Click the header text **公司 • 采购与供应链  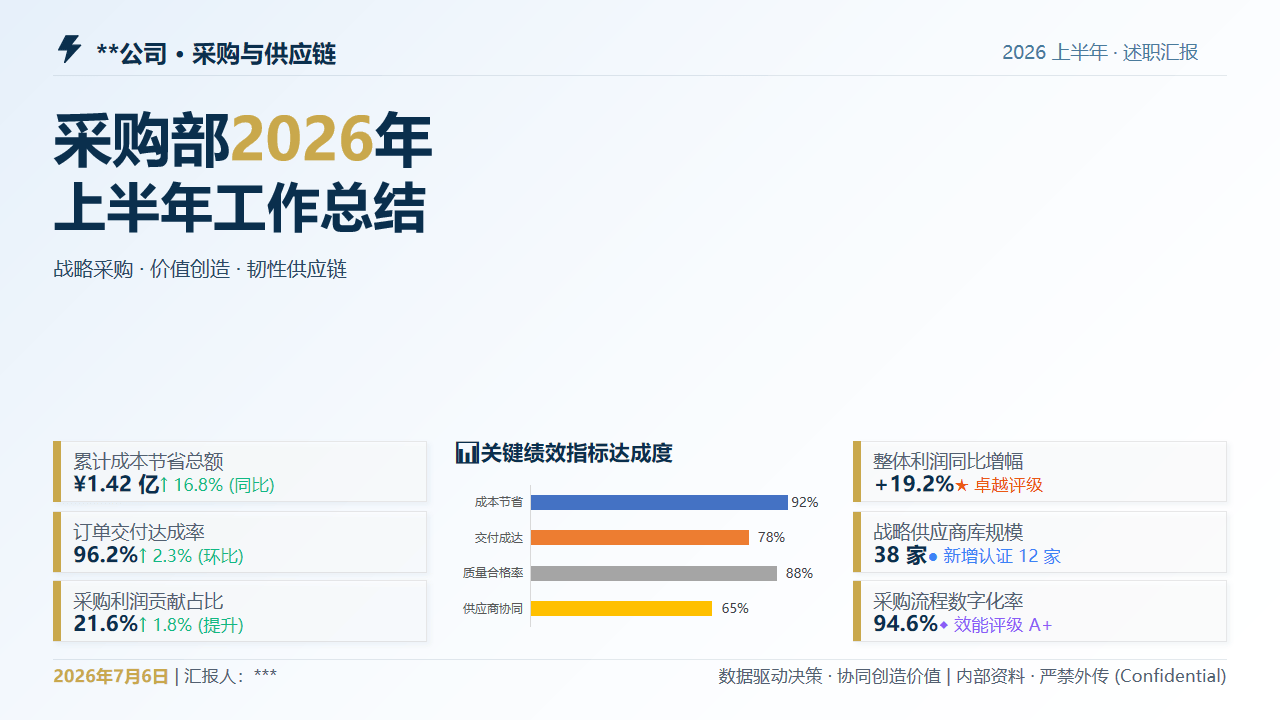(216, 54)
